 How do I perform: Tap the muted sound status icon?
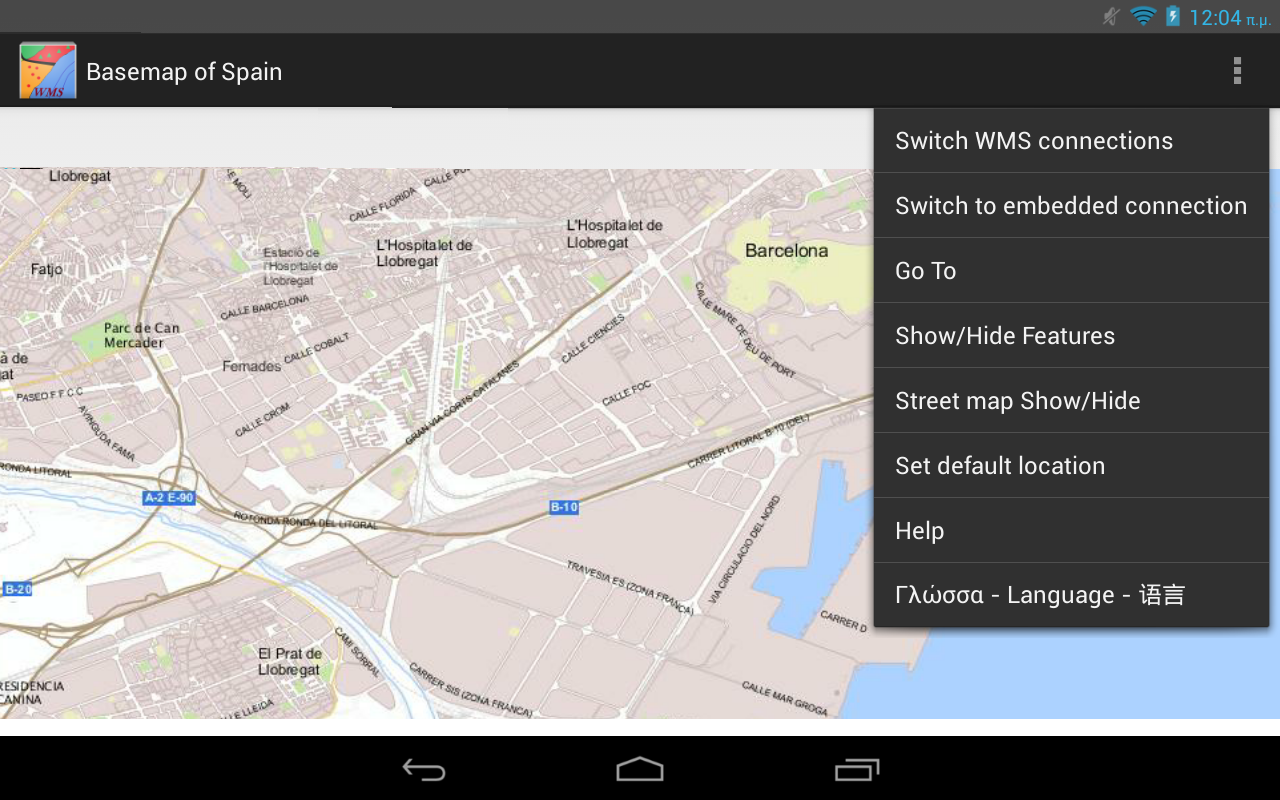click(1110, 16)
